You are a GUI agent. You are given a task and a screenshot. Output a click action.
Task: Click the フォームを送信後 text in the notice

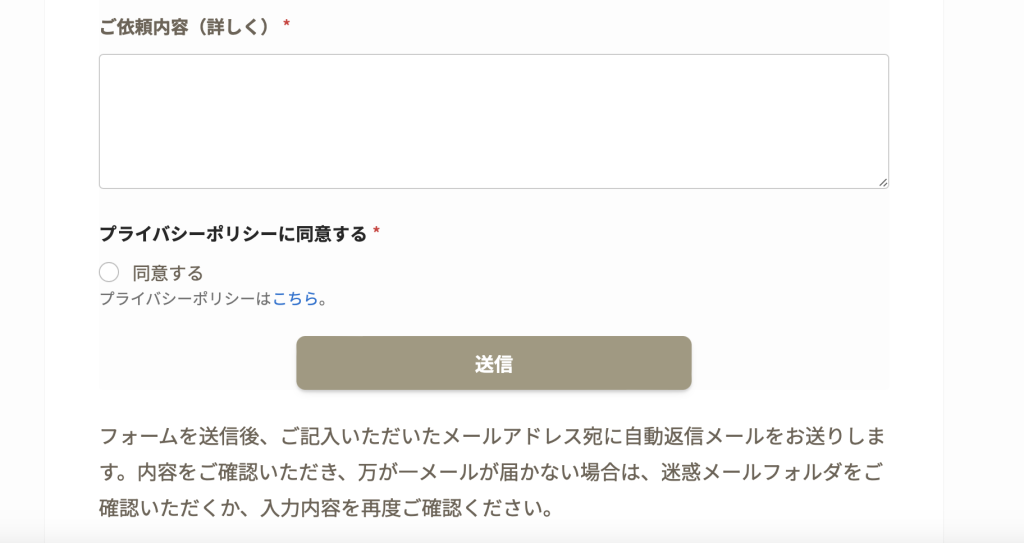[x=178, y=438]
